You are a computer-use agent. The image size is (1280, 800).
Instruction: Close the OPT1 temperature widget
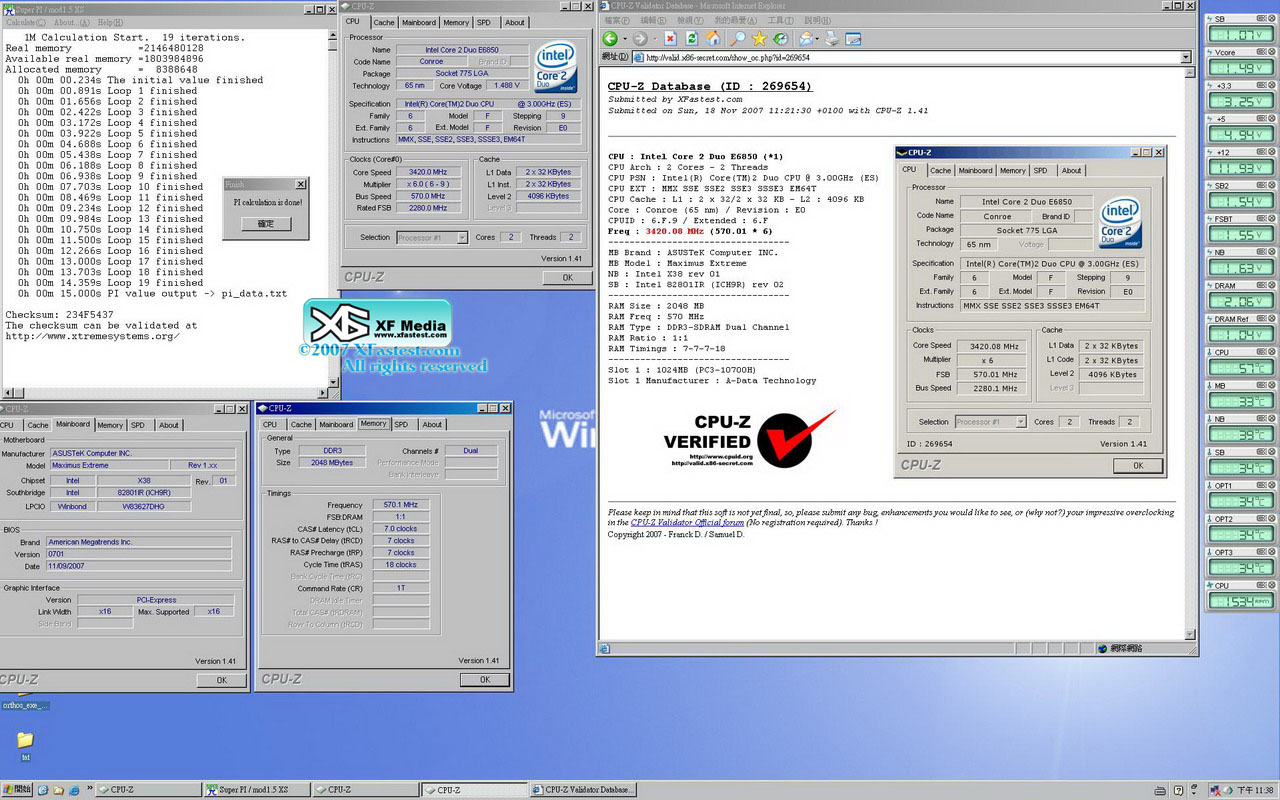1272,485
